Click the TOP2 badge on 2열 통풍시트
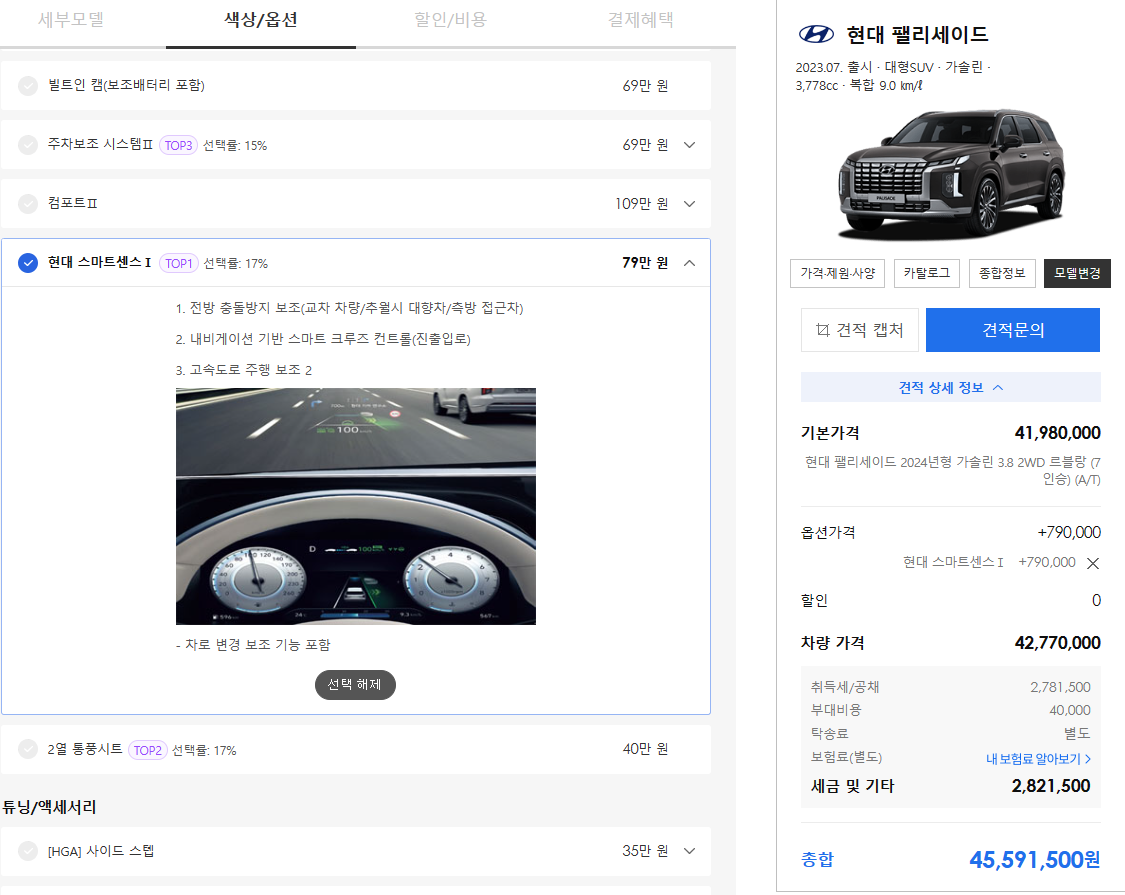Screen dimensions: 1125x895 [x=148, y=750]
